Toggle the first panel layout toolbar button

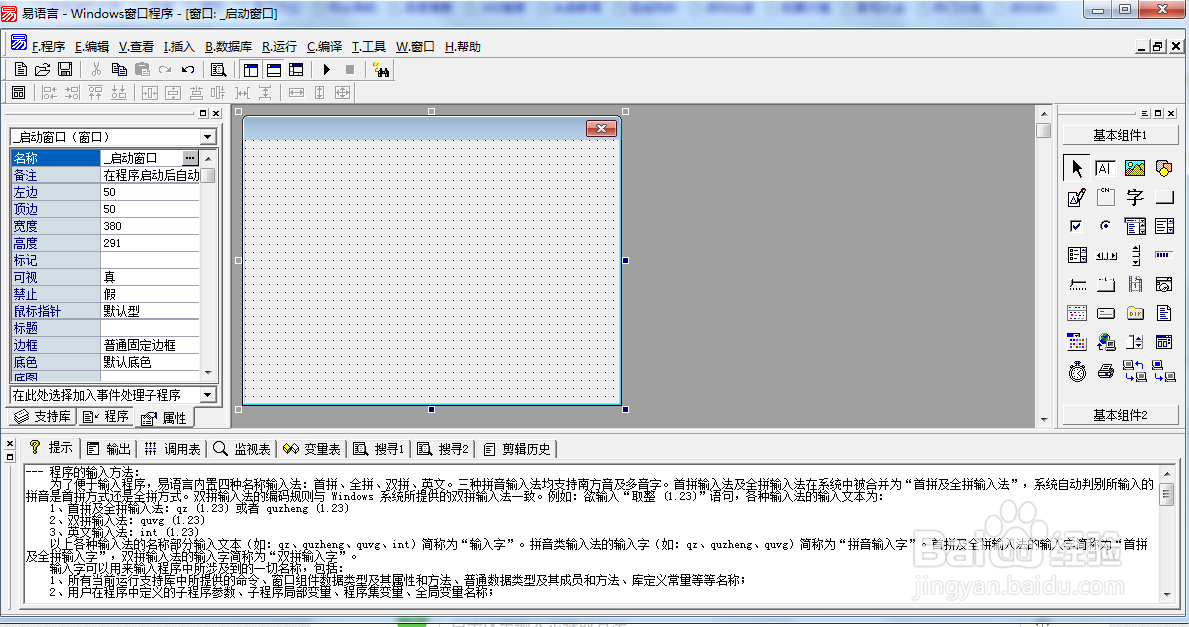click(x=251, y=70)
